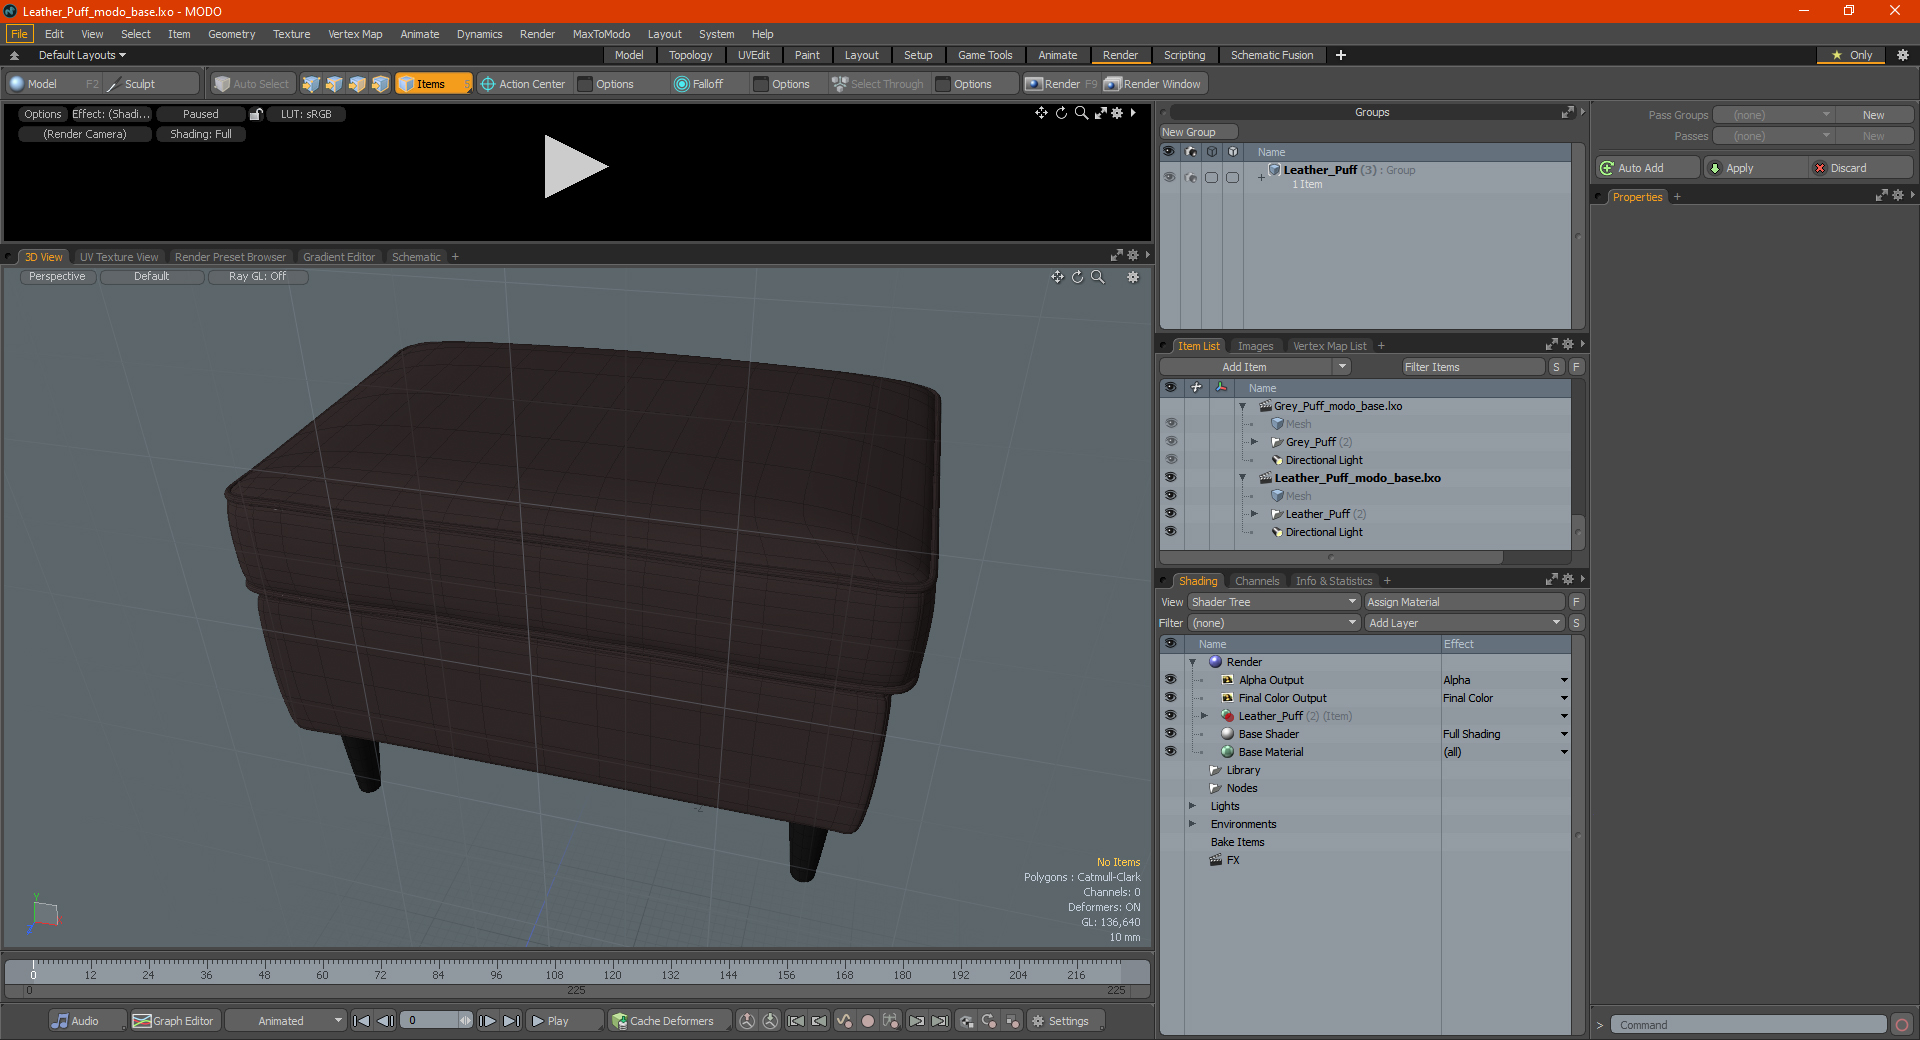The width and height of the screenshot is (1920, 1040).
Task: Switch to the UV Texture View tab
Action: point(119,257)
